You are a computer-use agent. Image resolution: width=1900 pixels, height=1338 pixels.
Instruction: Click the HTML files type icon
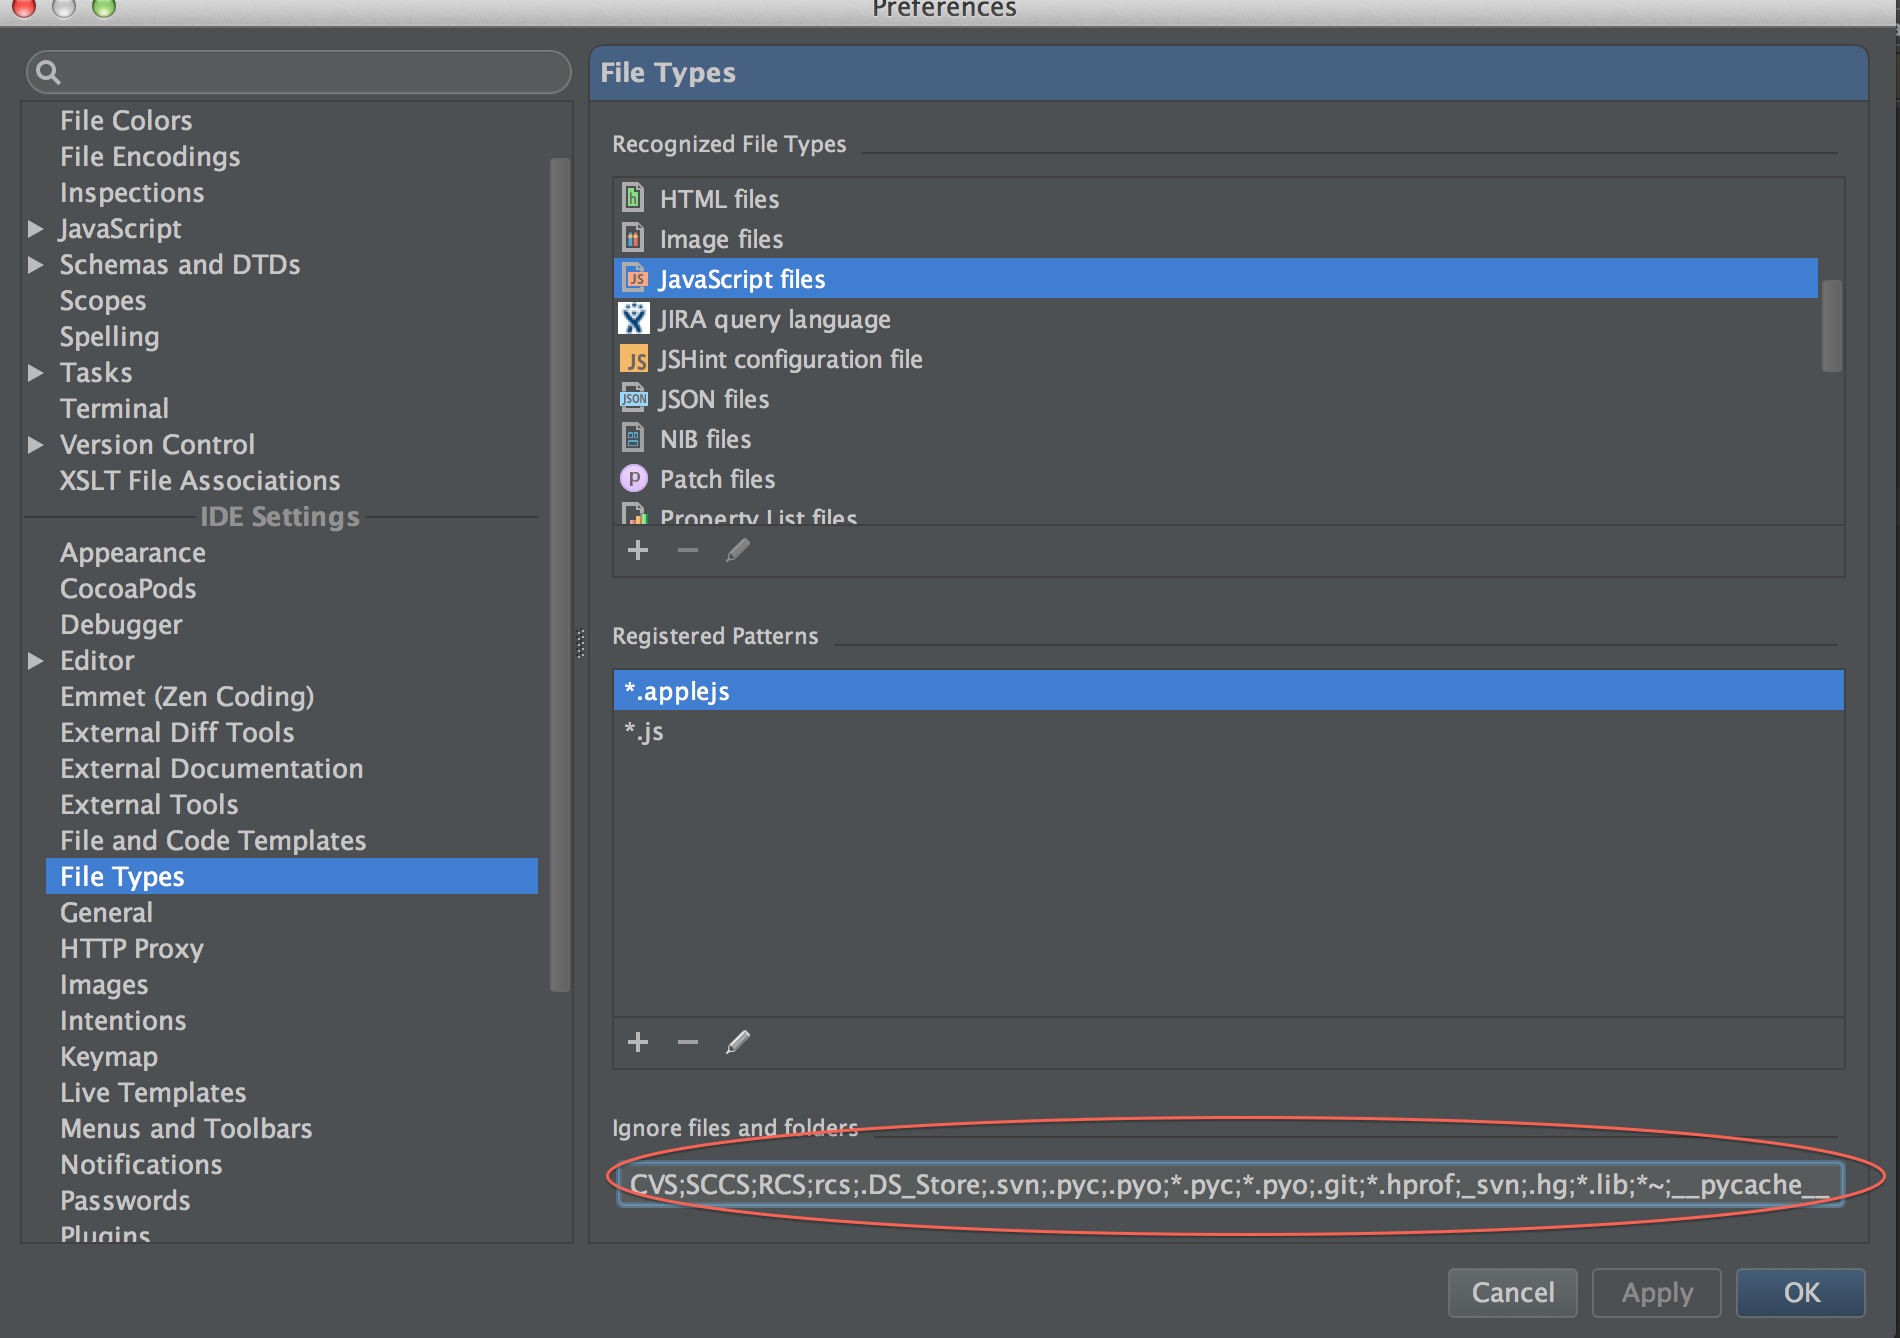pyautogui.click(x=633, y=197)
